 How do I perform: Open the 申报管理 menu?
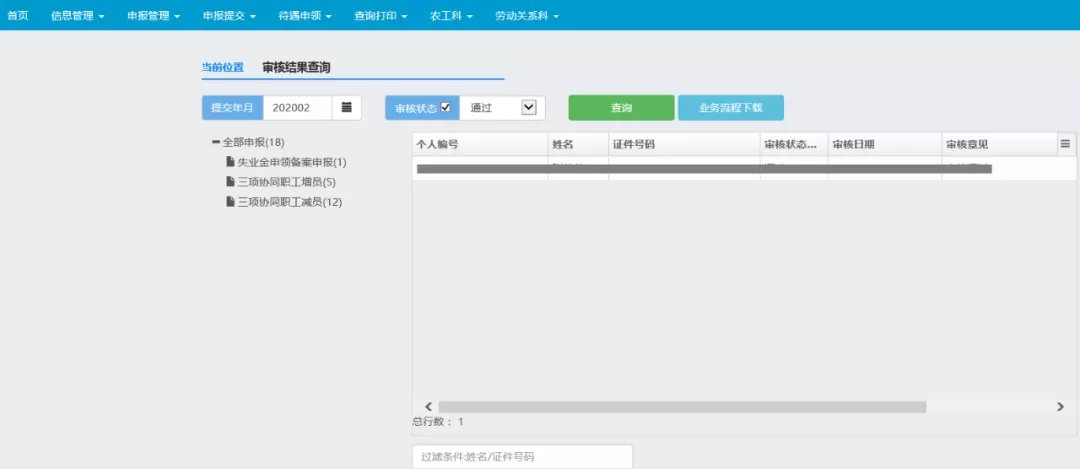[x=153, y=16]
